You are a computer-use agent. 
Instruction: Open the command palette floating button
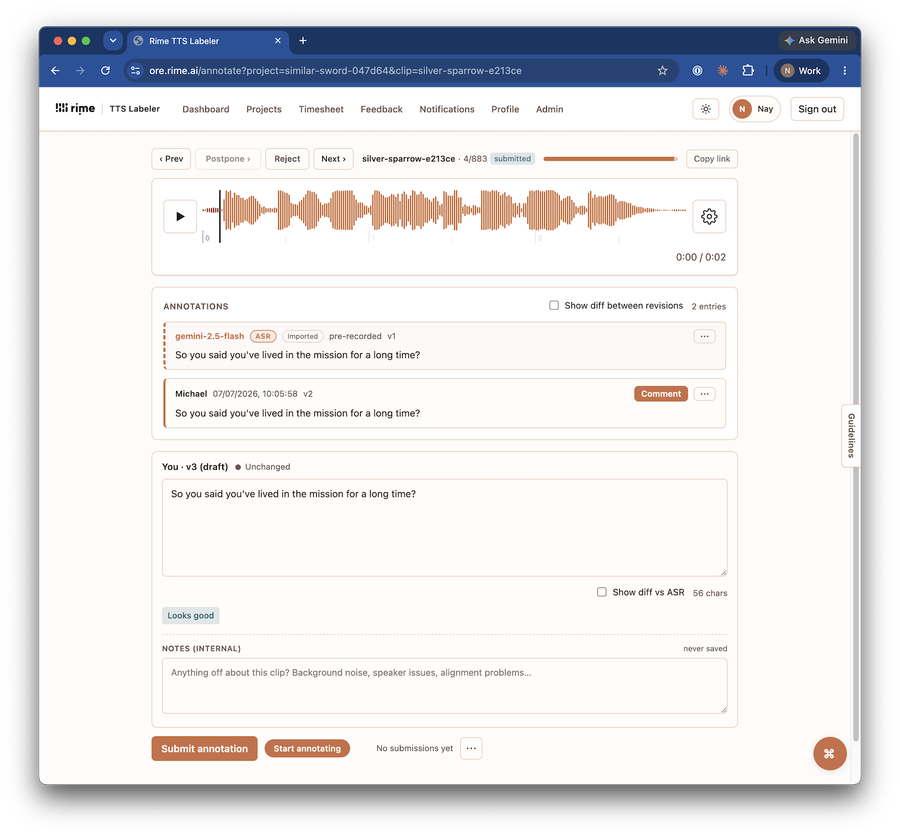pos(829,753)
